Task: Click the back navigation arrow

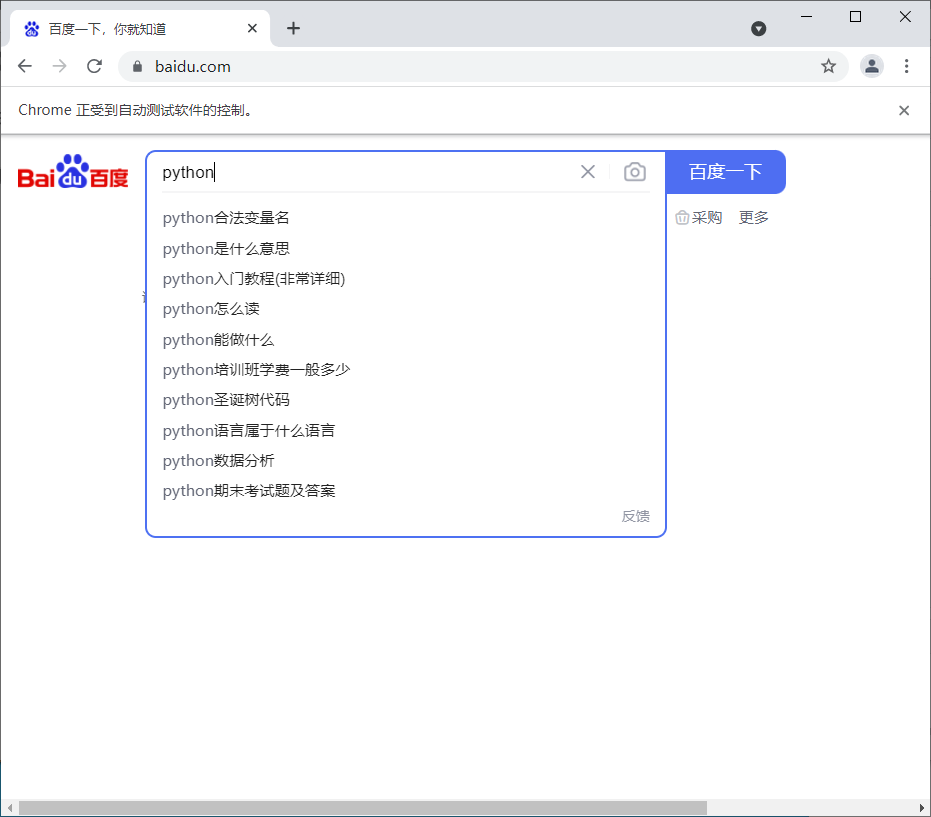Action: coord(24,66)
